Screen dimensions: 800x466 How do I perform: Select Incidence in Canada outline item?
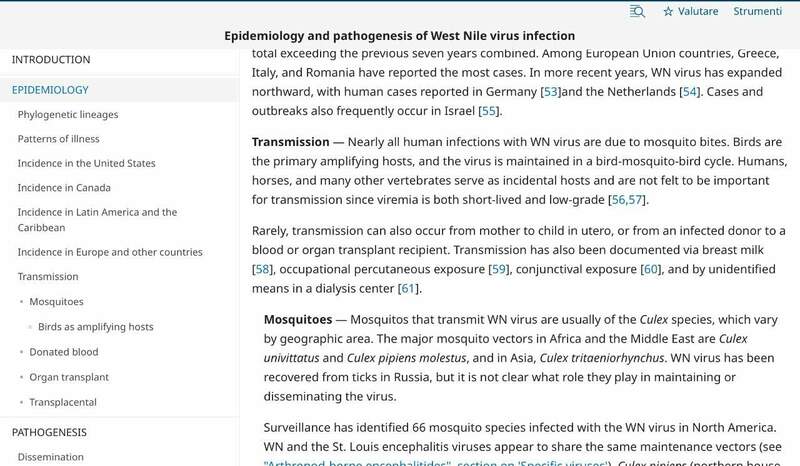tap(64, 188)
